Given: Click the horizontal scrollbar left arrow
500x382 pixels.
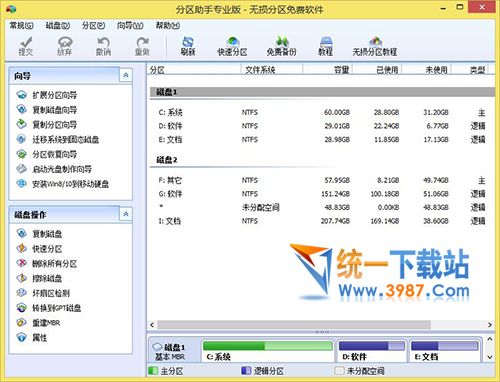Looking at the screenshot, I should click(x=152, y=324).
